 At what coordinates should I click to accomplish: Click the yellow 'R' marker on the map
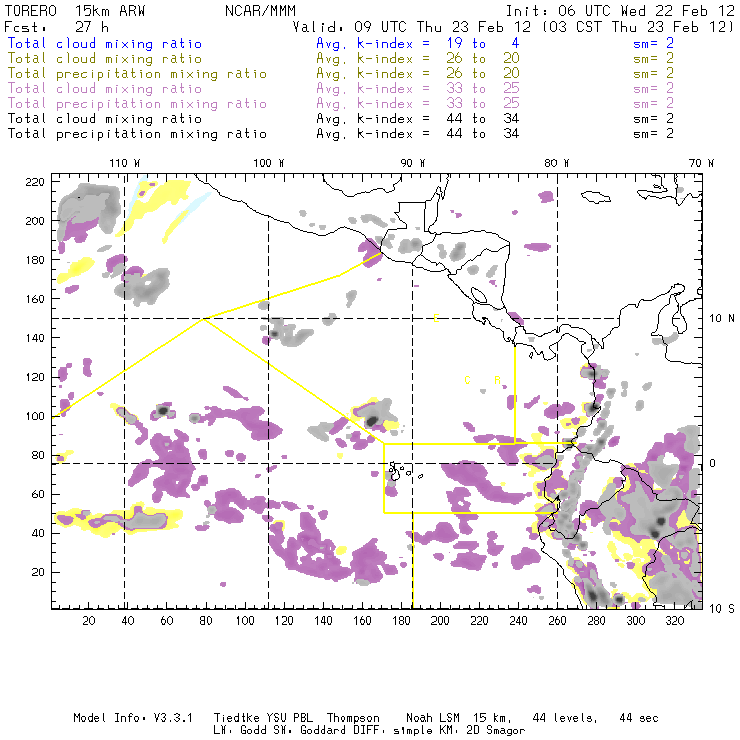(497, 380)
